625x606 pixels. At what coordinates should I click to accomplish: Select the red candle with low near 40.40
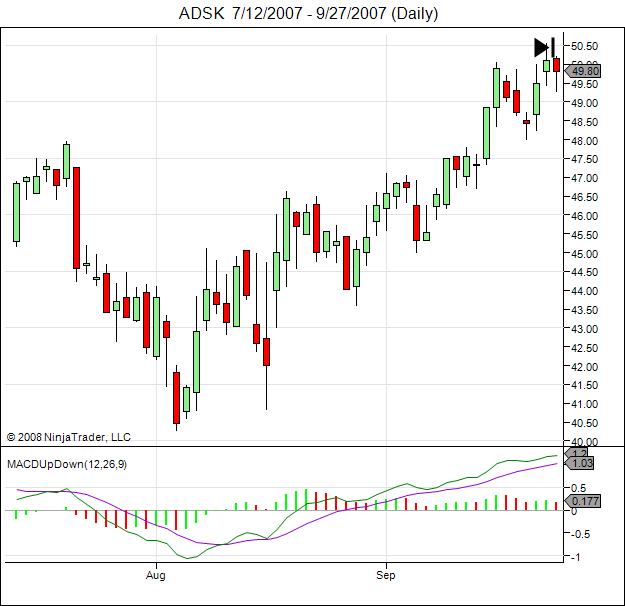176,397
